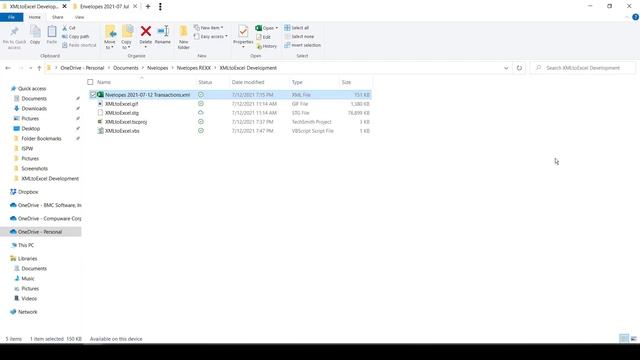The height and width of the screenshot is (360, 640).
Task: Open the File menu tab
Action: [x=11, y=17]
